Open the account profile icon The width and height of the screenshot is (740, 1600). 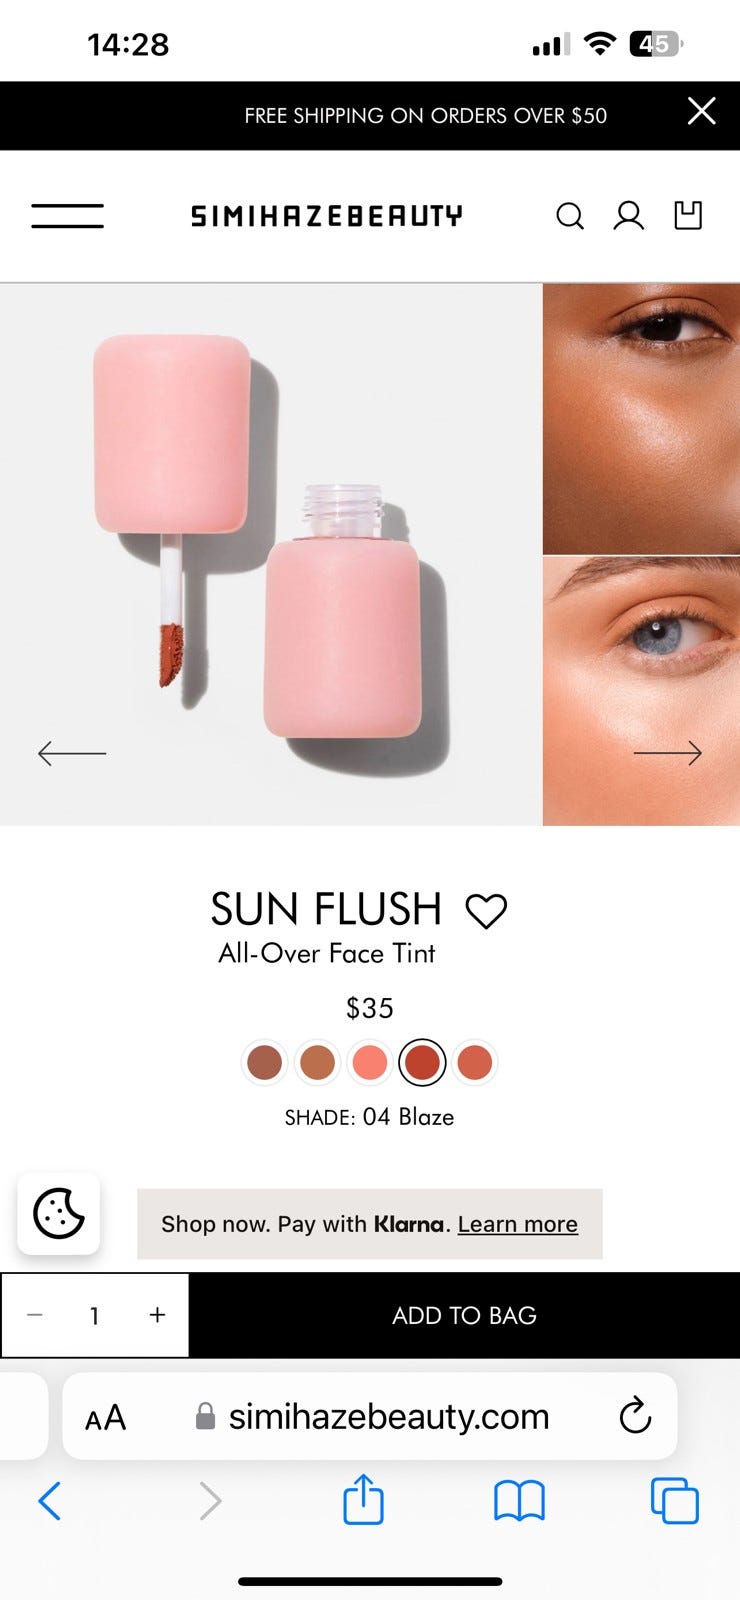pos(628,216)
